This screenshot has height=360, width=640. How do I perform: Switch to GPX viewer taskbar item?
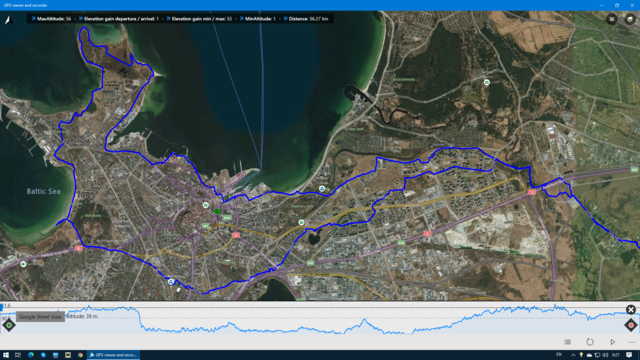113,355
